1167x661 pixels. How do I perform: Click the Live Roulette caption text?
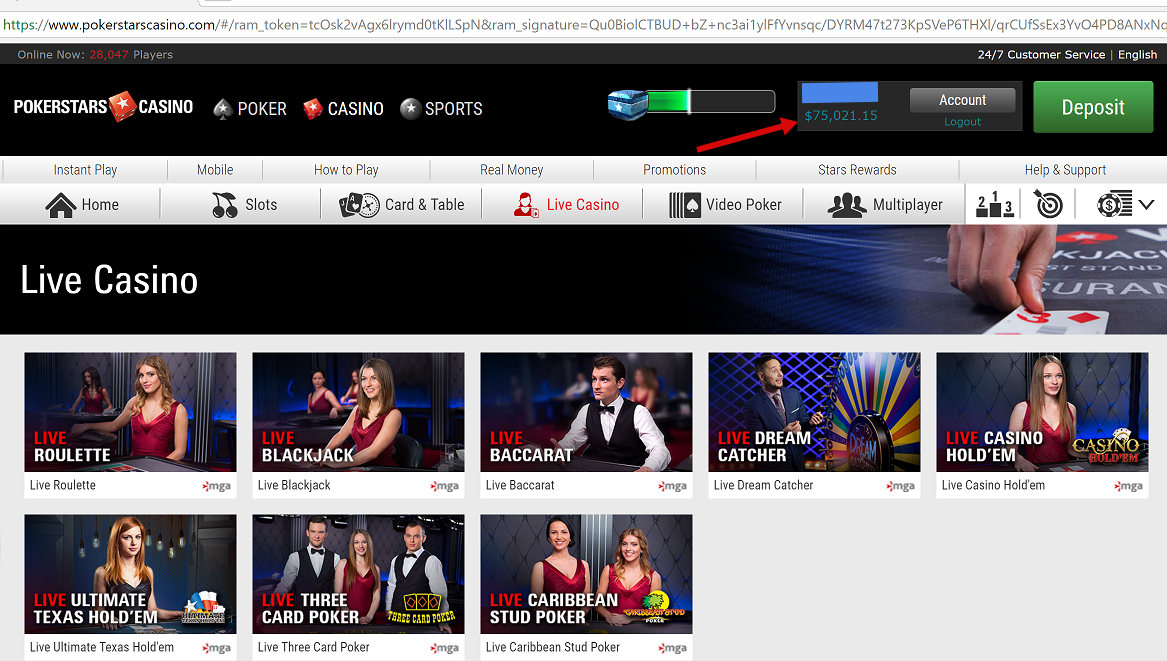[x=63, y=485]
